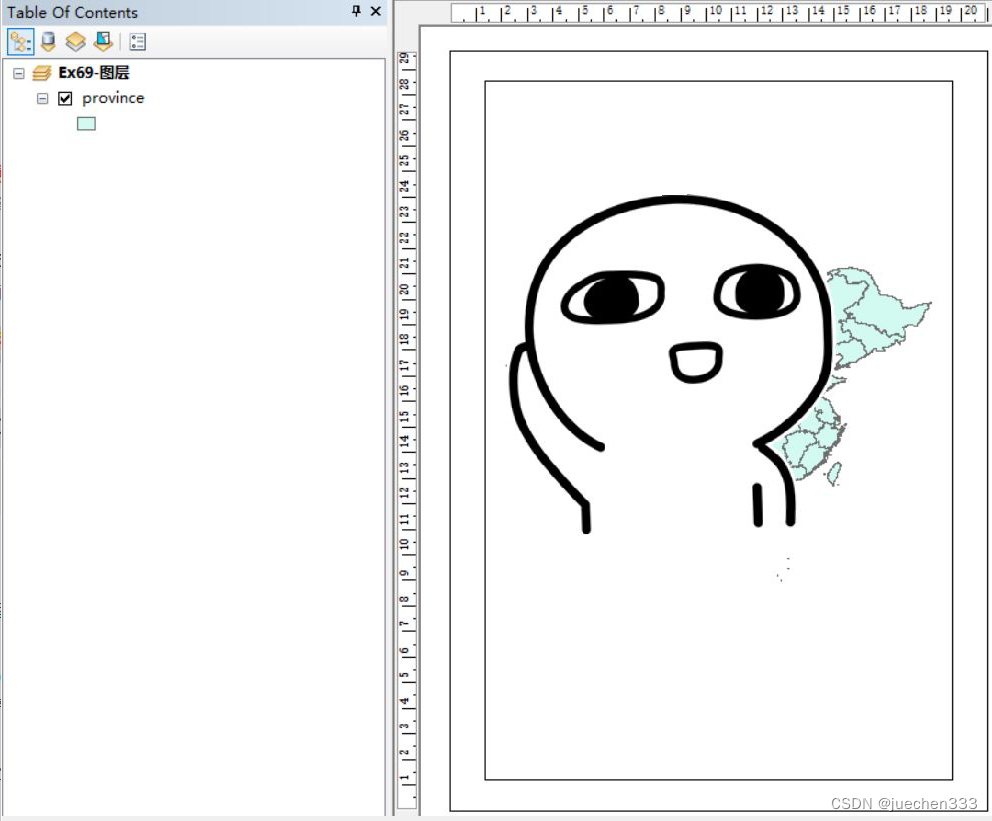Switch to List By Visibility view
This screenshot has width=992, height=821.
click(75, 42)
